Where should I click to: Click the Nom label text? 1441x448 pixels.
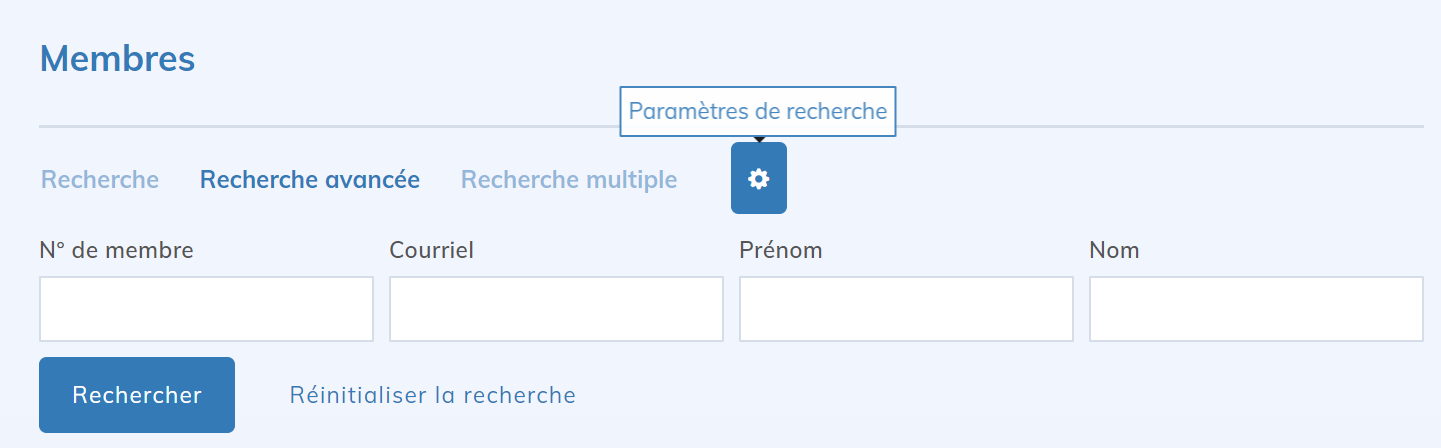pos(1114,250)
